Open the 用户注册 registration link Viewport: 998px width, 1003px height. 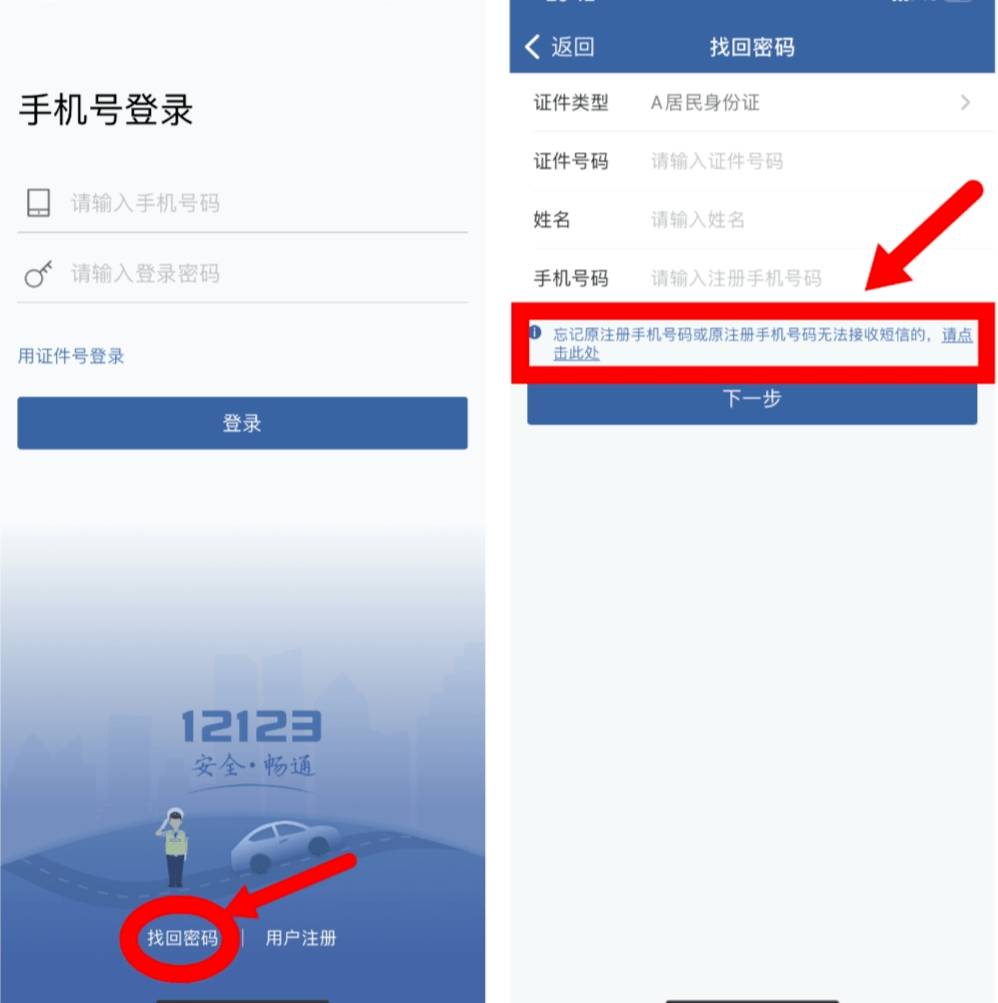[x=301, y=938]
